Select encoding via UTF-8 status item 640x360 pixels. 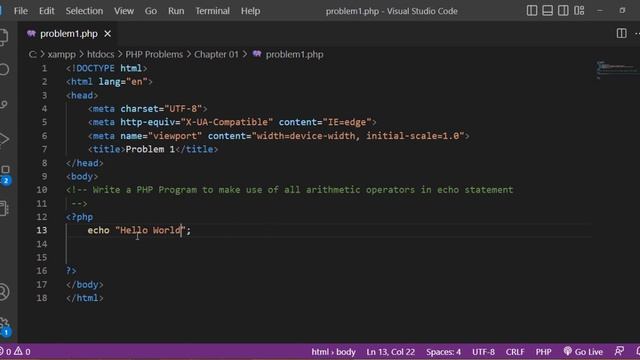(x=483, y=351)
